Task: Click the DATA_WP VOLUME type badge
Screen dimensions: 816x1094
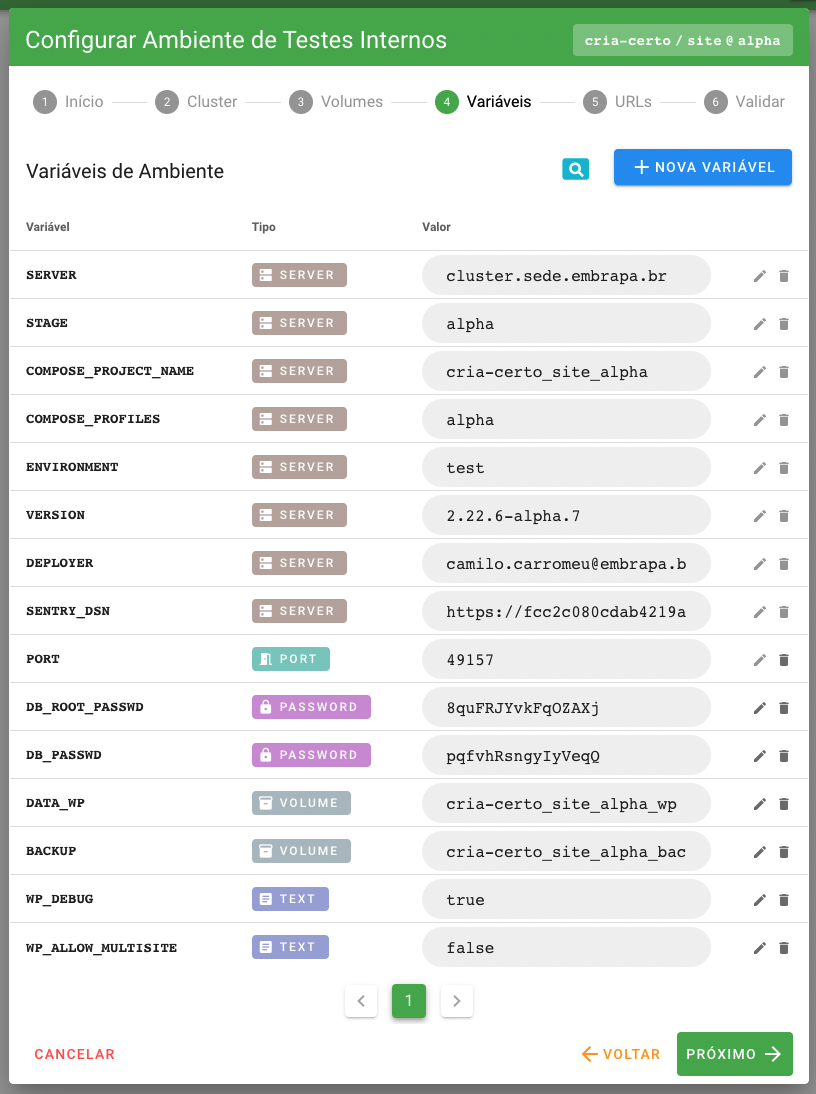Action: pyautogui.click(x=301, y=803)
